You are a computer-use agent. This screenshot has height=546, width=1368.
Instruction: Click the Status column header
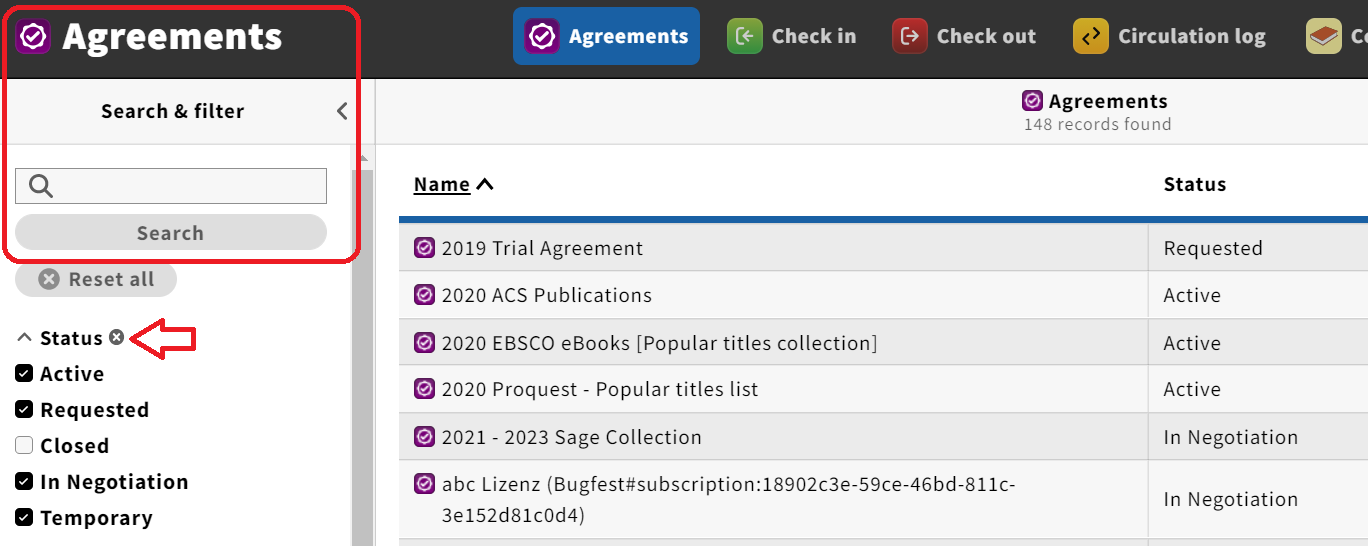(x=1195, y=184)
